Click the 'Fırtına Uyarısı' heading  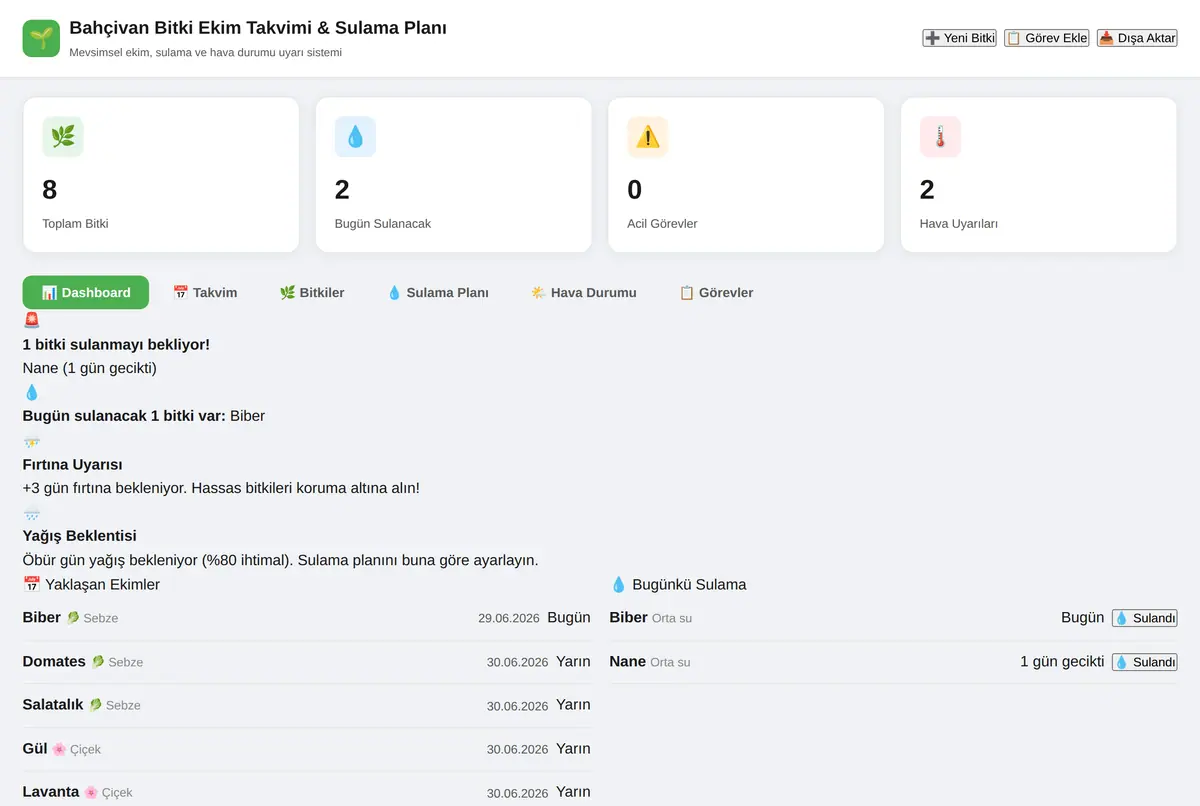point(73,465)
